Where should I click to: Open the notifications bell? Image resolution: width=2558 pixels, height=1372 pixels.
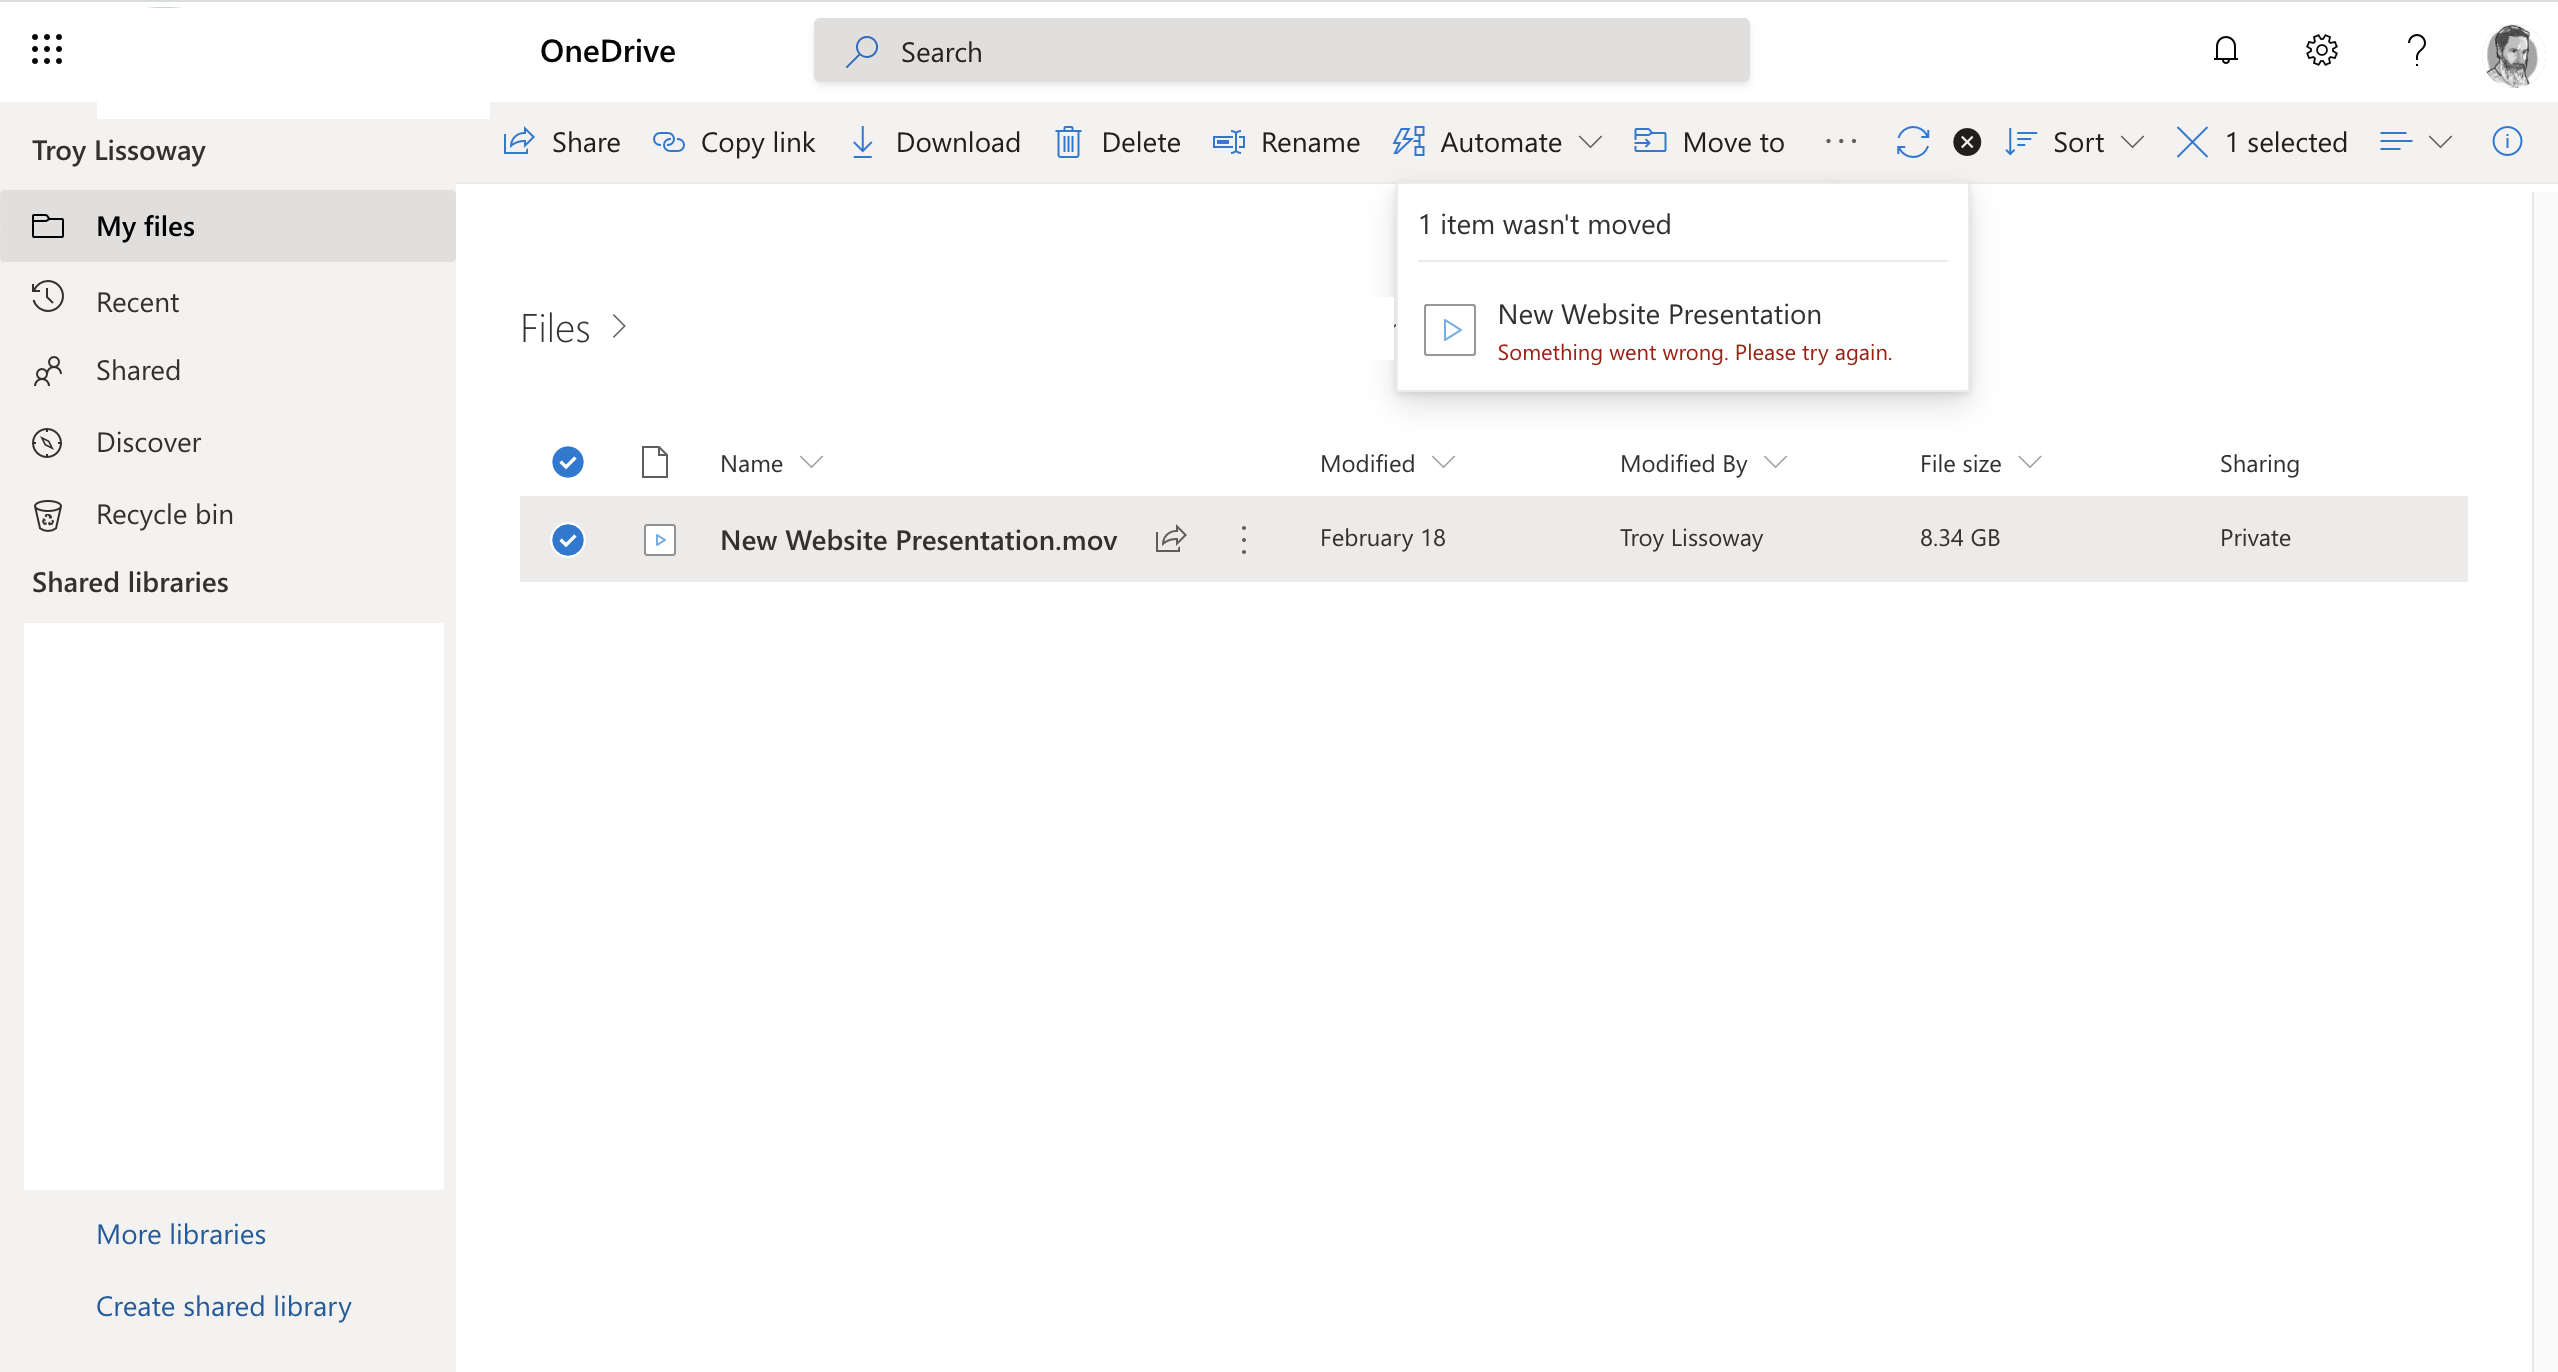(2225, 50)
